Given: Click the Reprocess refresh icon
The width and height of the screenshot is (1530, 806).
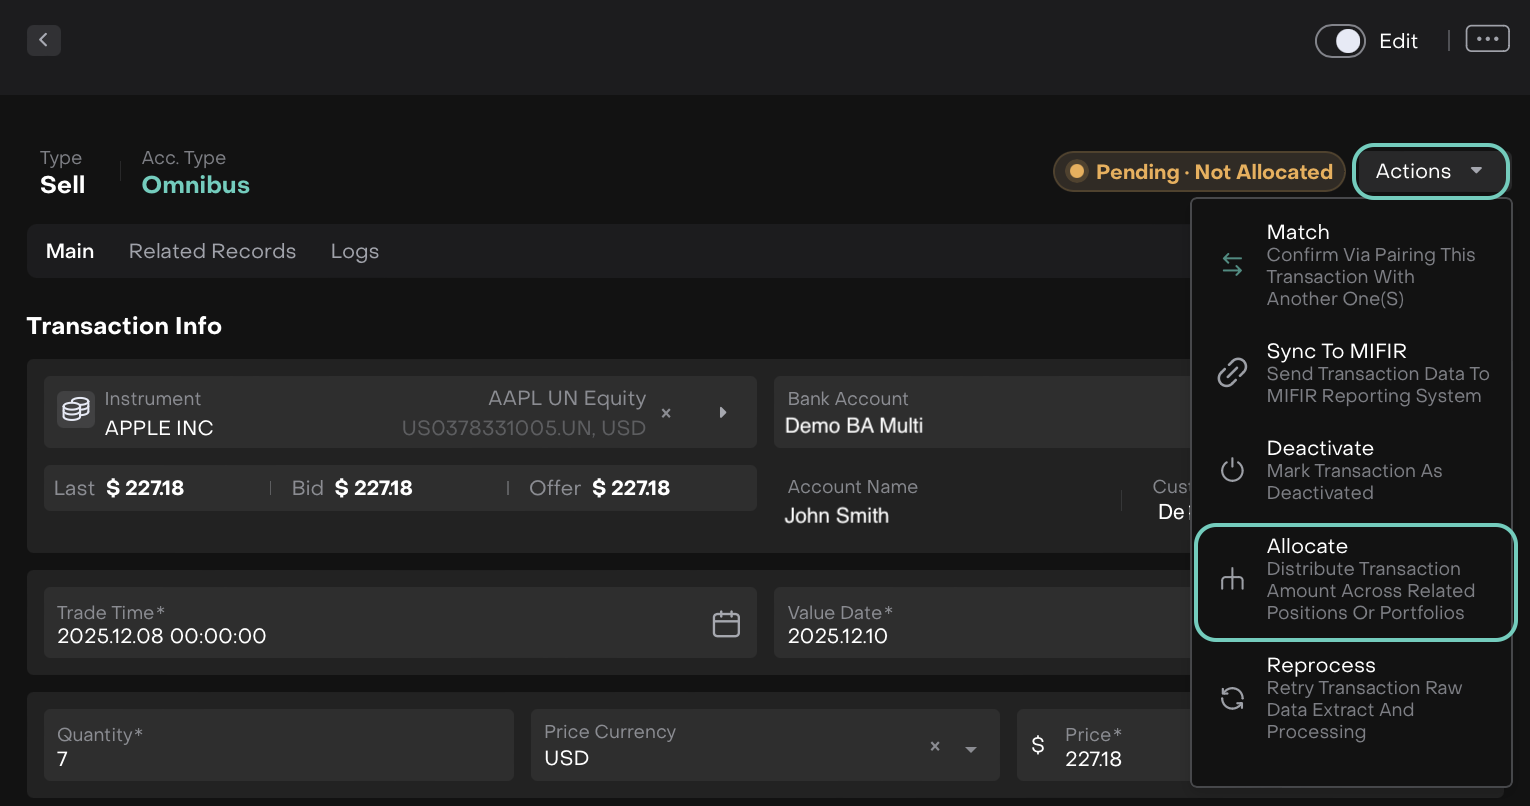Looking at the screenshot, I should point(1232,698).
